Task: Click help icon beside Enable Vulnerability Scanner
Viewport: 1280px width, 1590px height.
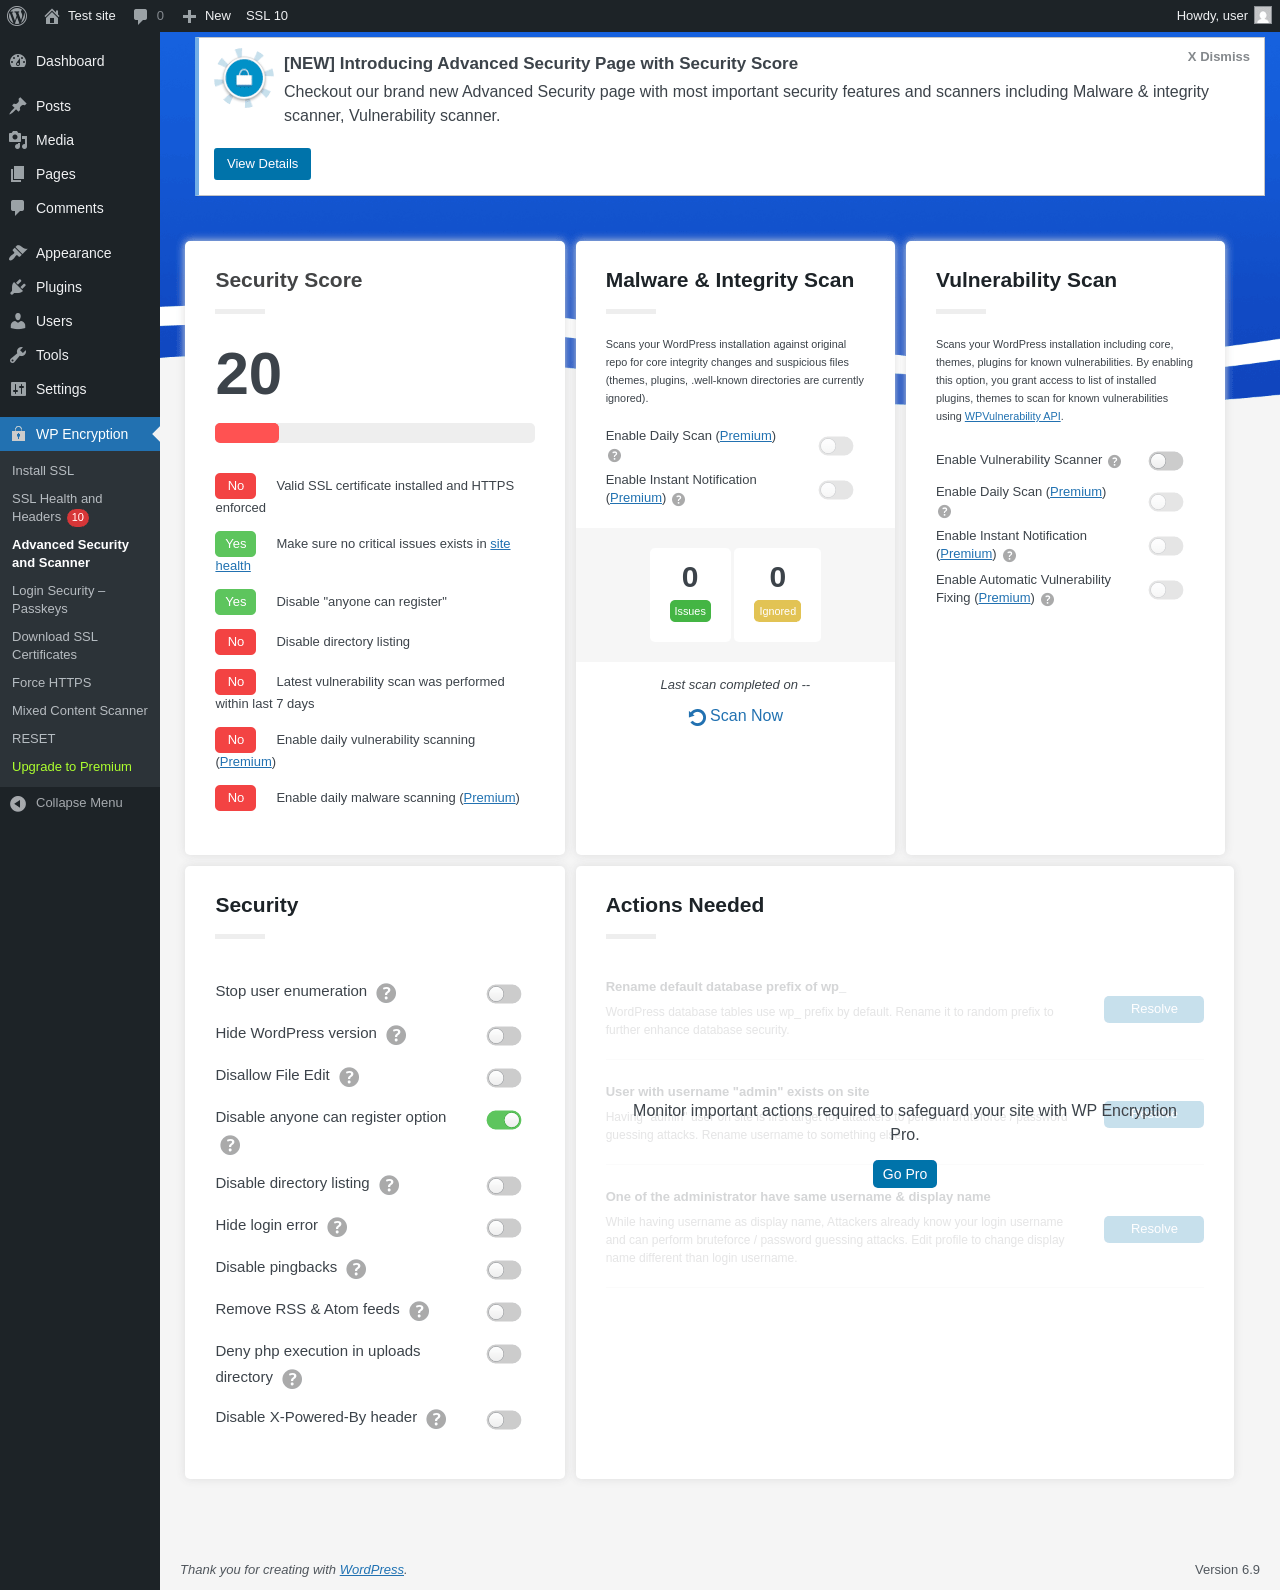Action: (x=1114, y=461)
